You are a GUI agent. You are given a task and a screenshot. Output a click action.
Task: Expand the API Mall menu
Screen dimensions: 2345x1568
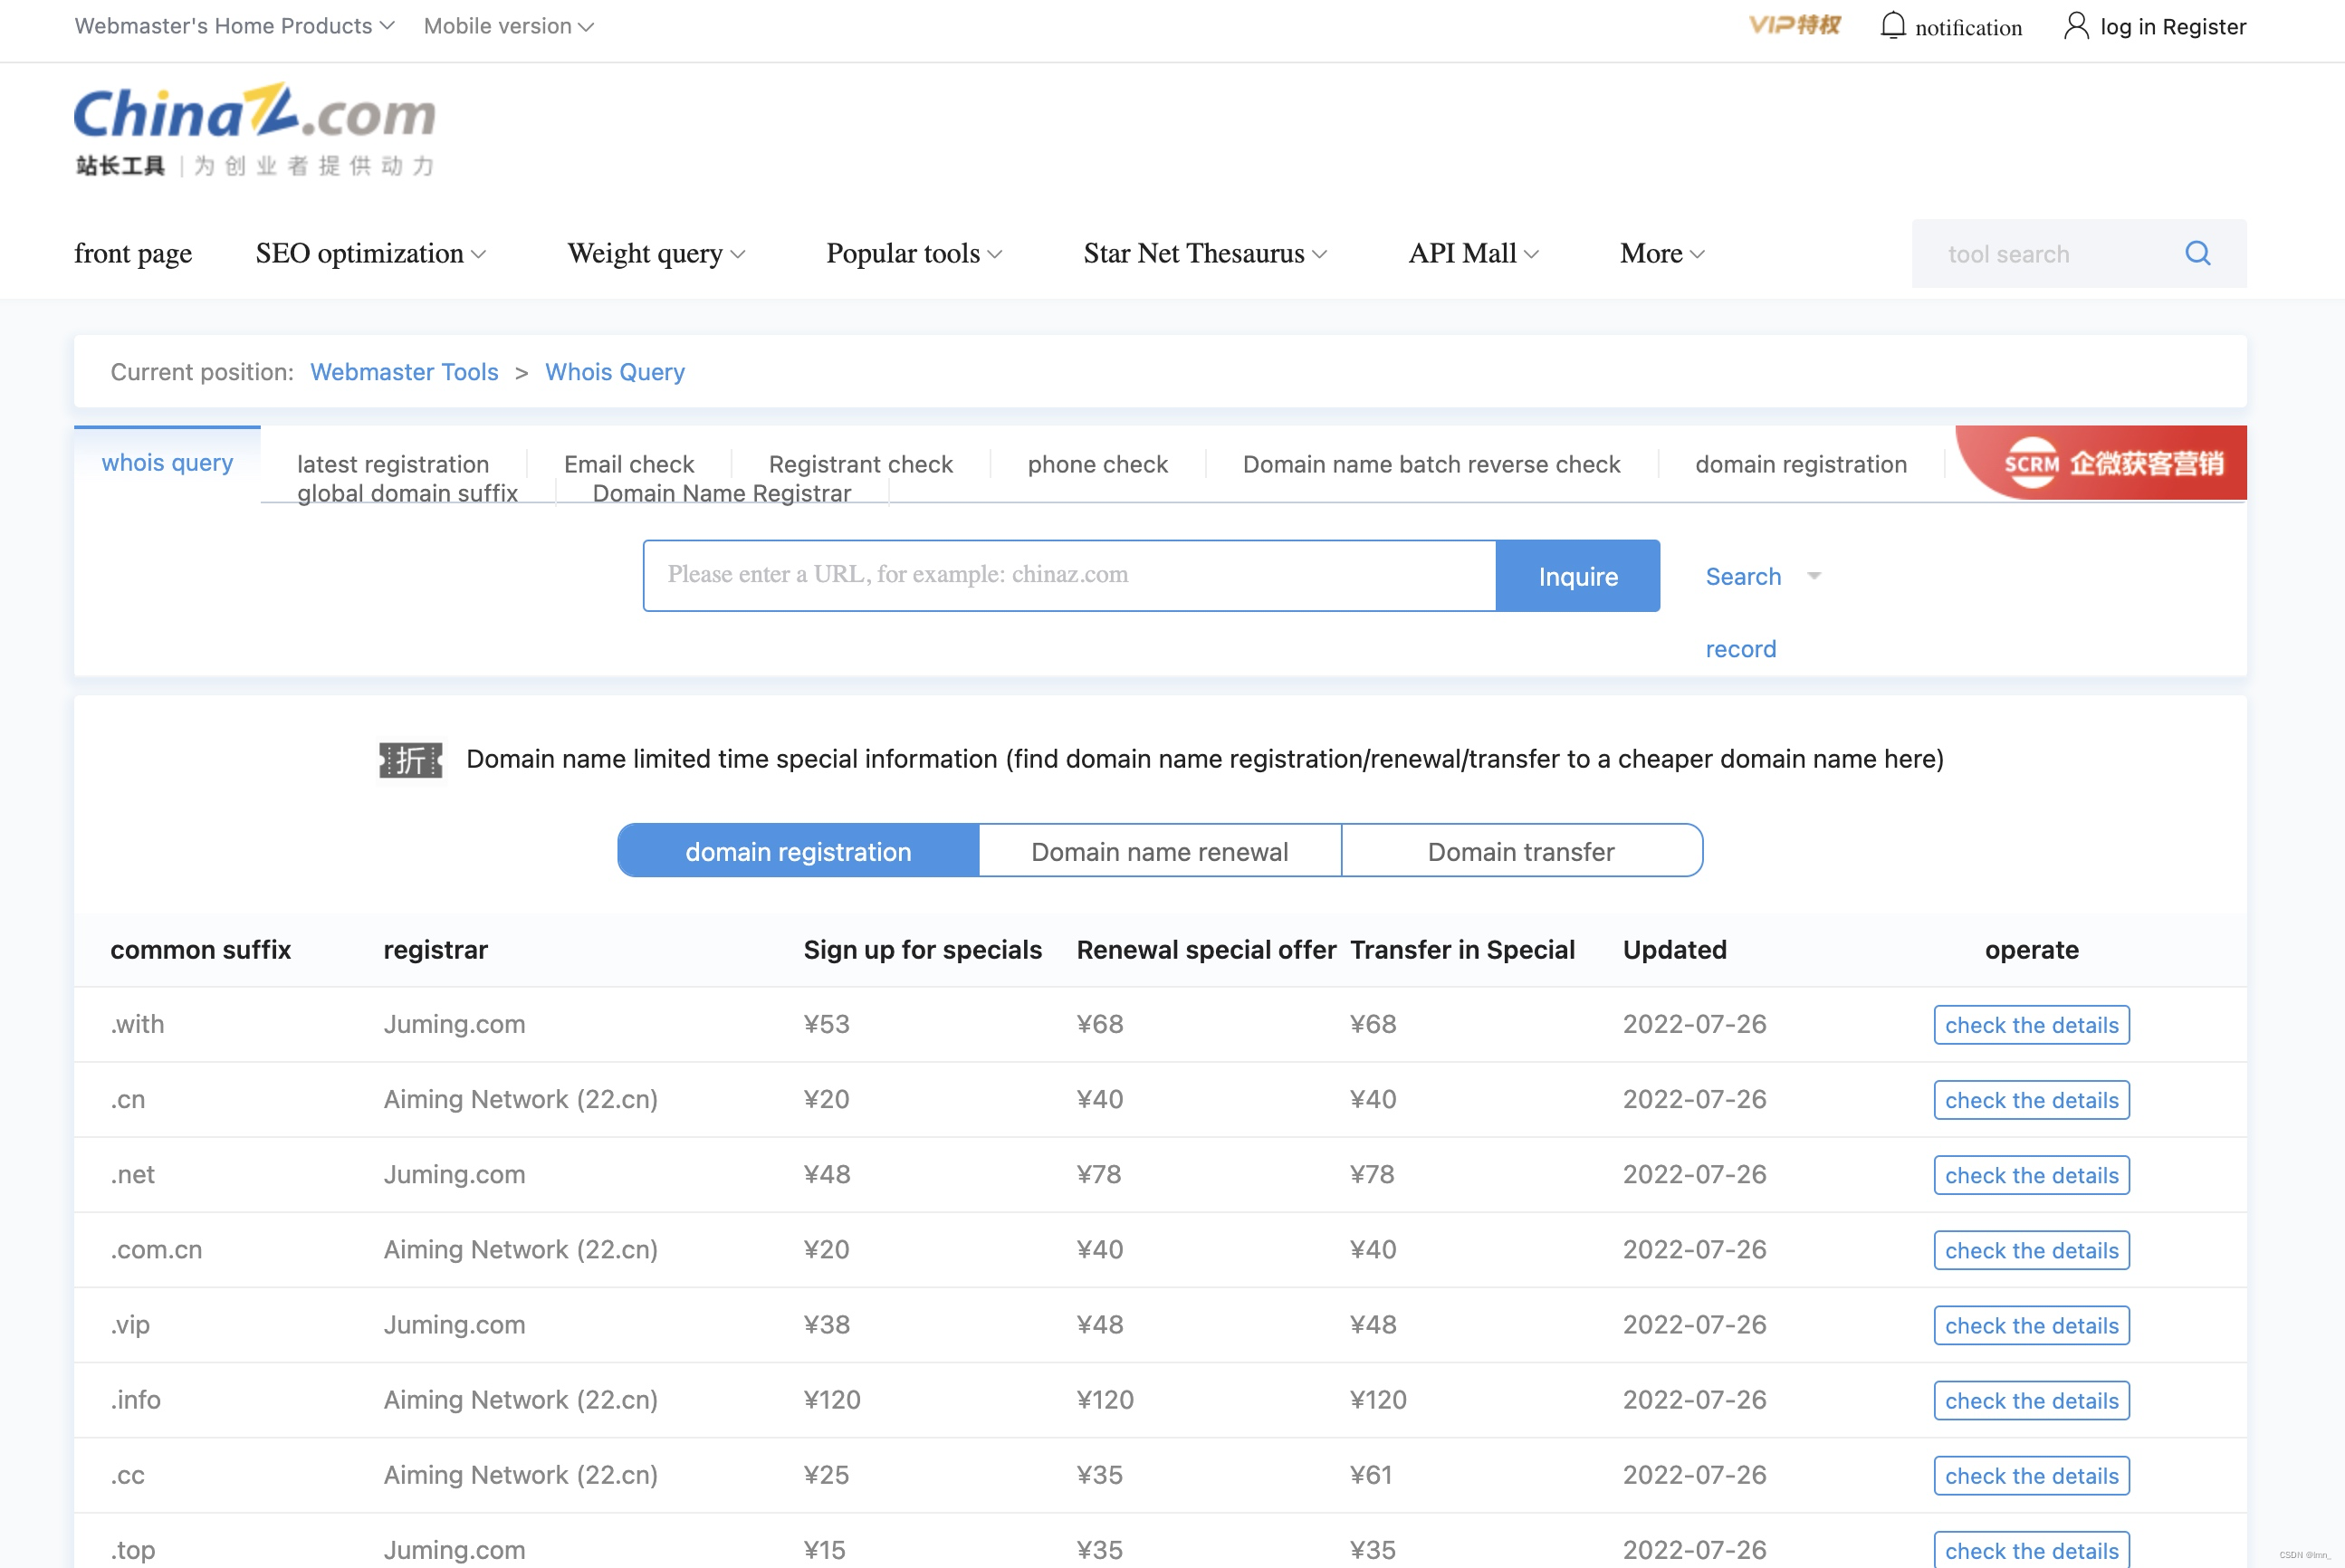(1473, 253)
